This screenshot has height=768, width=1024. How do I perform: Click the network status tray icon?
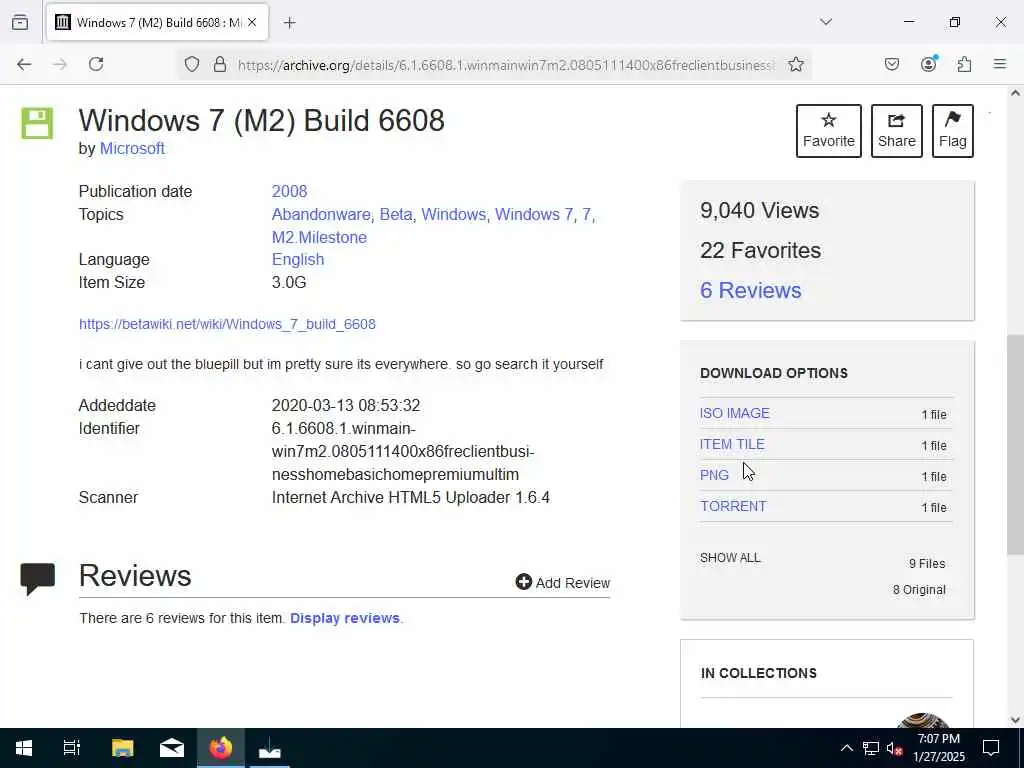pyautogui.click(x=871, y=748)
